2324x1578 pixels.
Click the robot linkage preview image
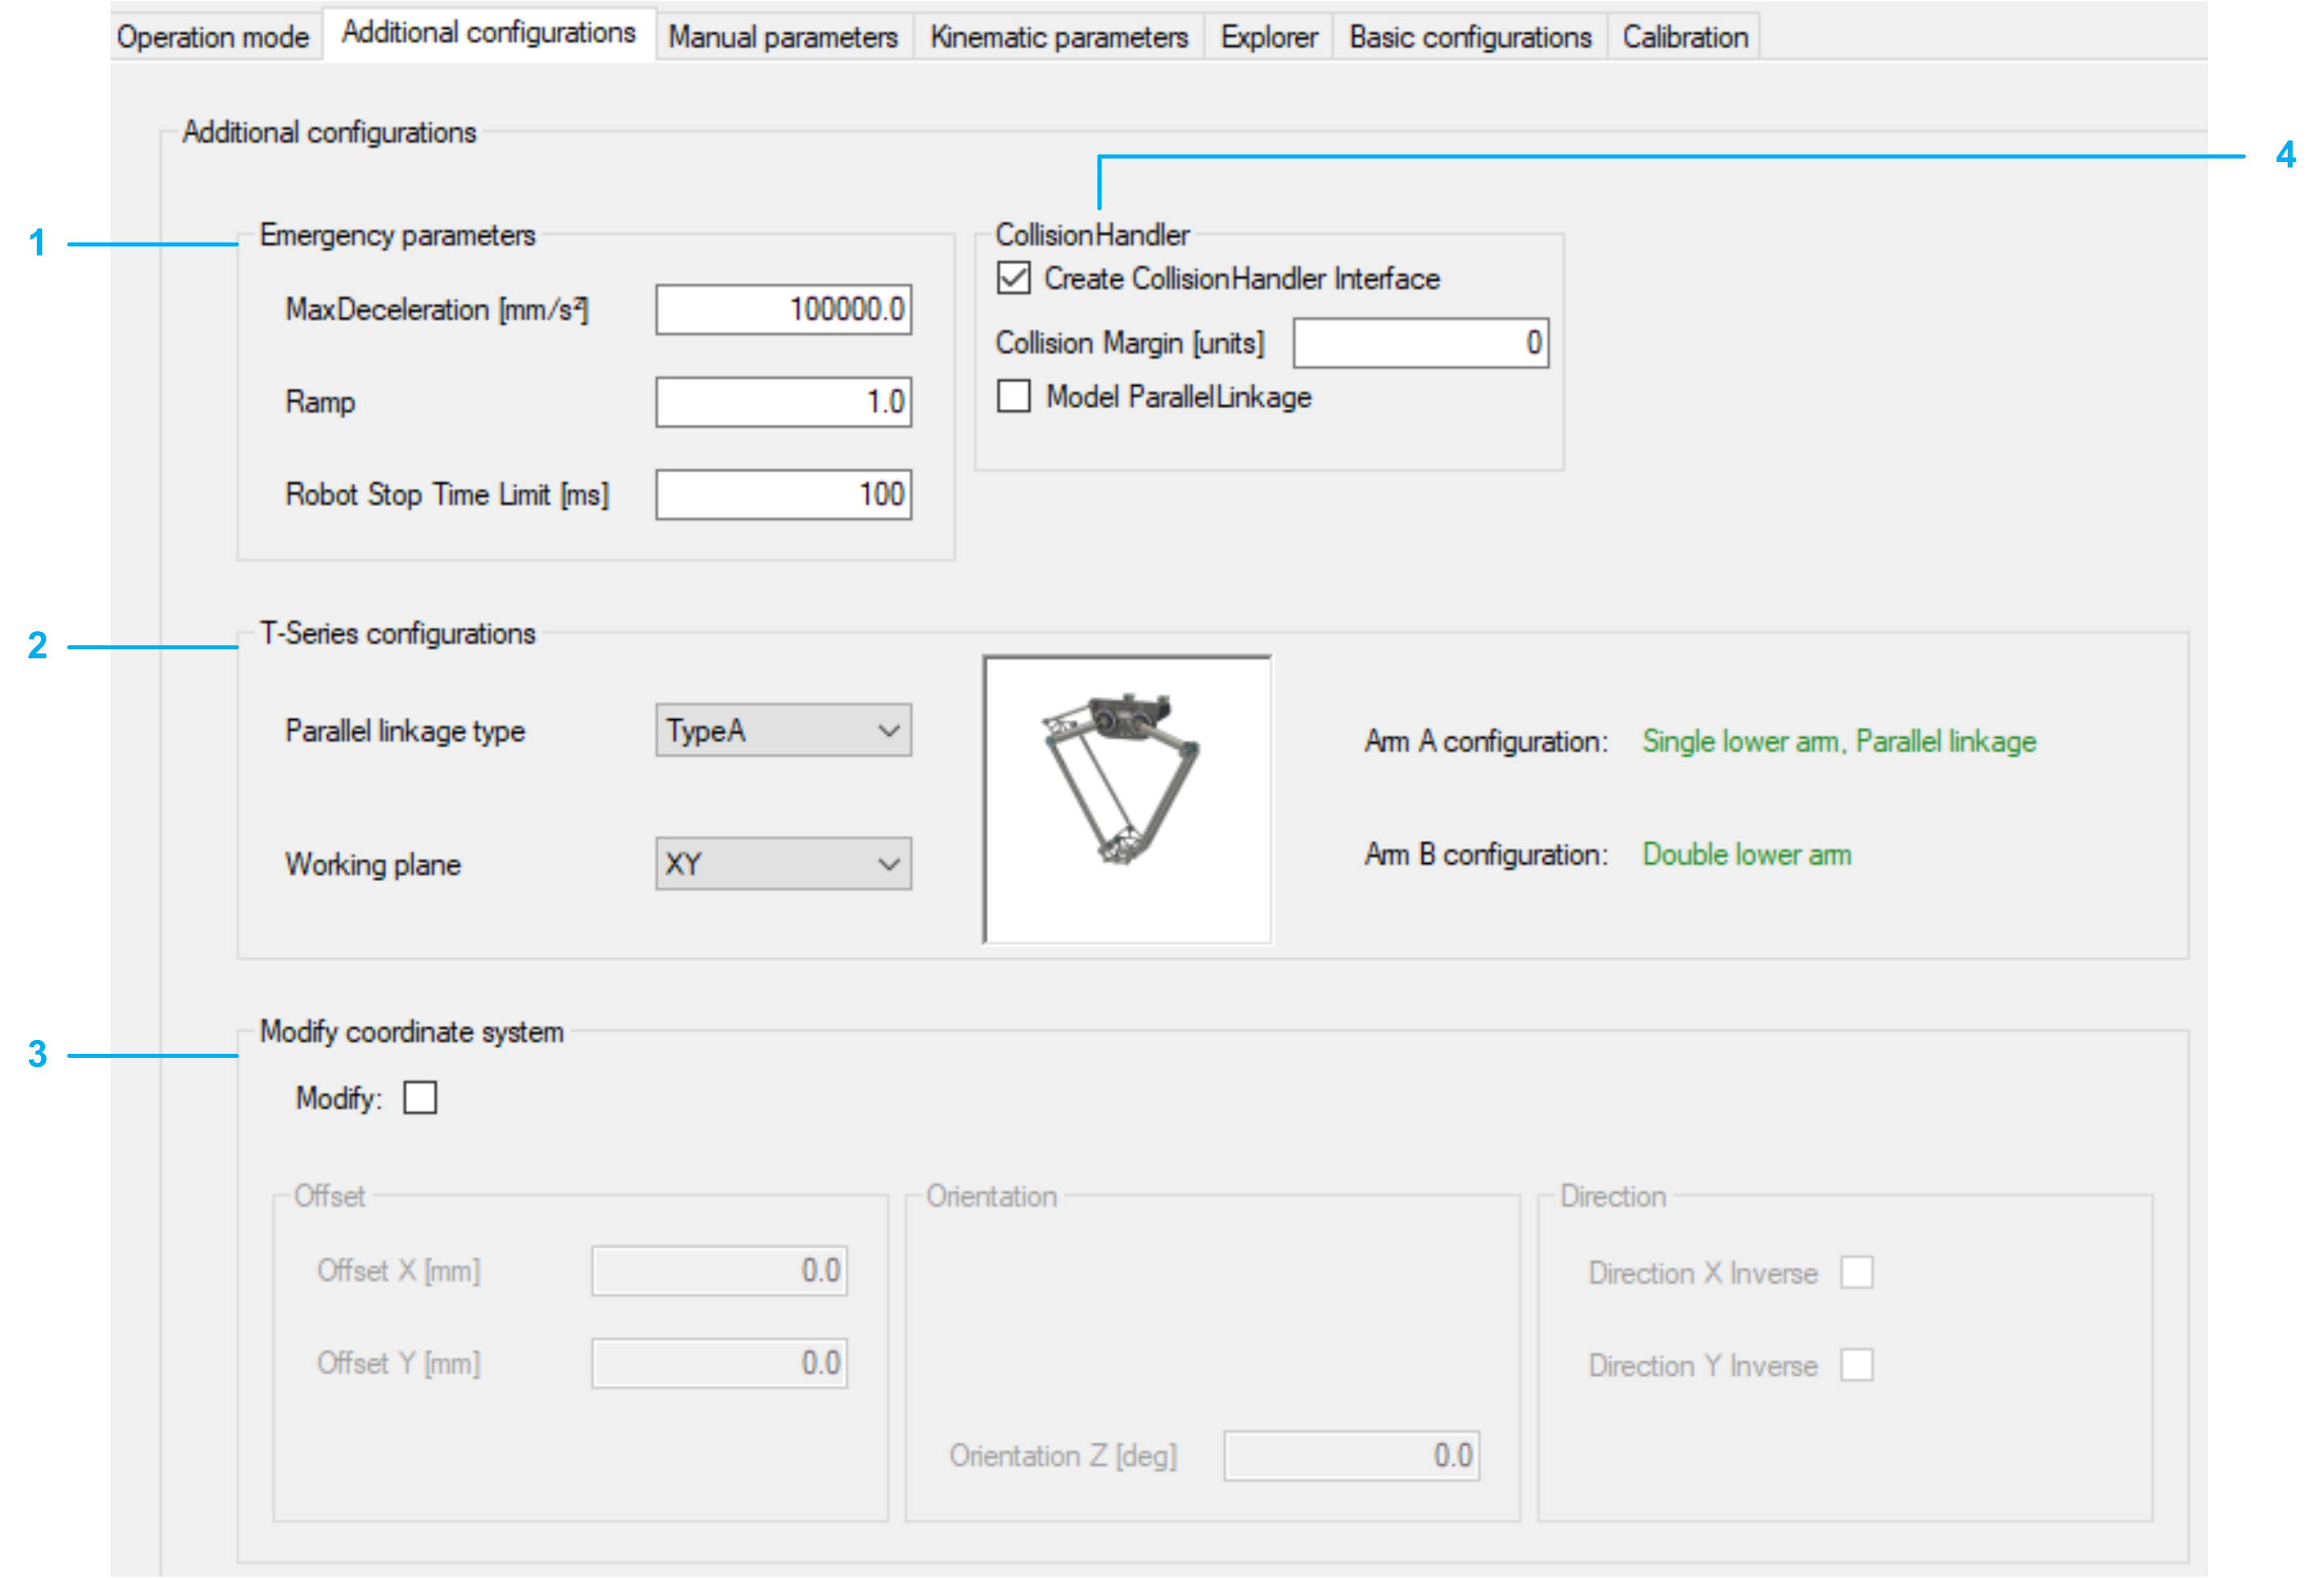click(1127, 799)
